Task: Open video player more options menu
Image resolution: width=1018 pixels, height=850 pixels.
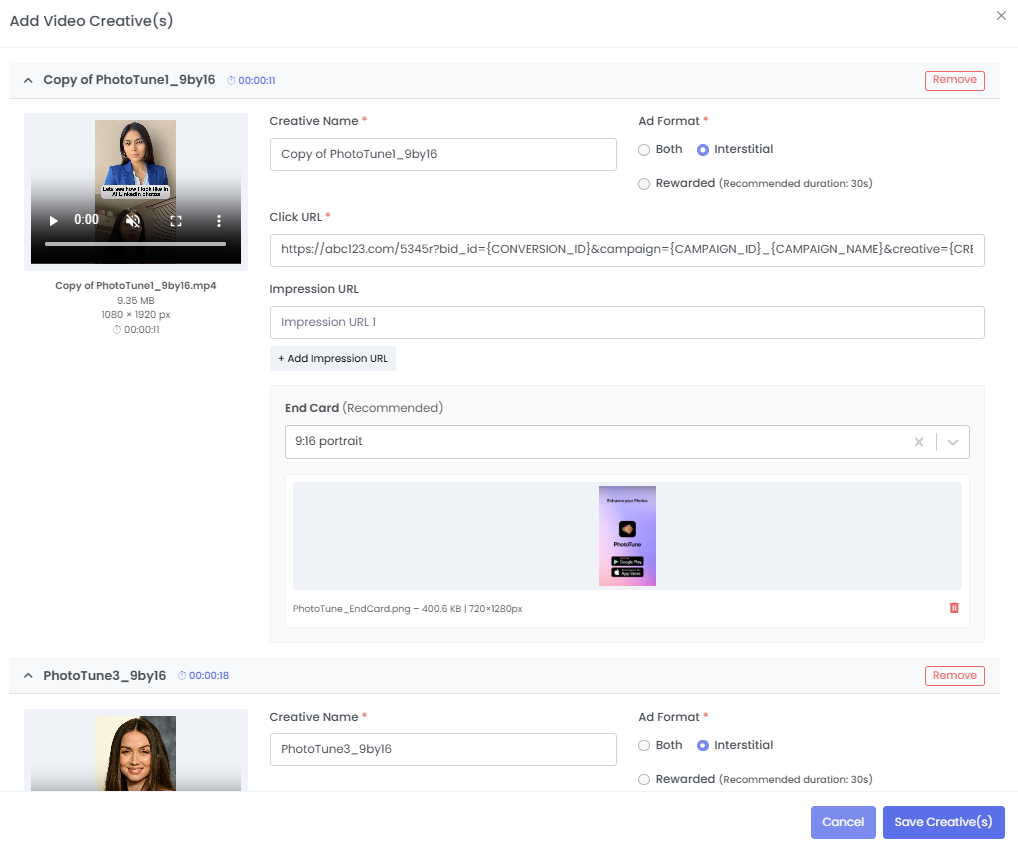Action: click(219, 220)
